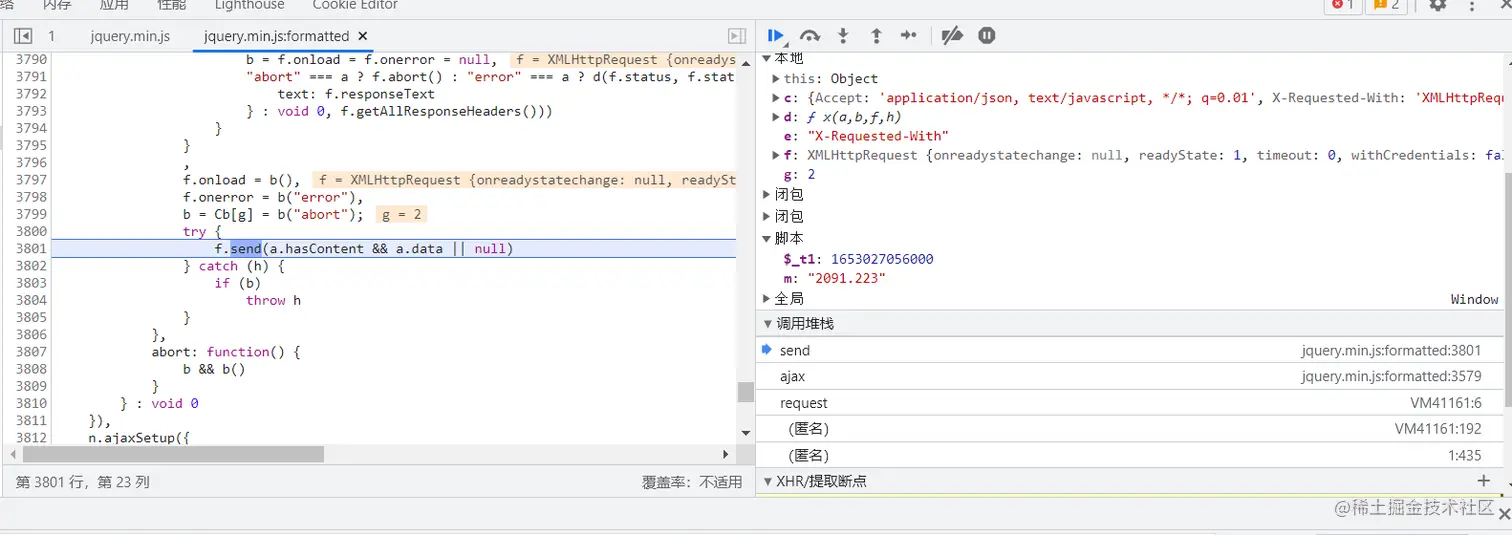Expand the second 闭包 scope
Viewport: 1512px width, 535px height.
767,216
